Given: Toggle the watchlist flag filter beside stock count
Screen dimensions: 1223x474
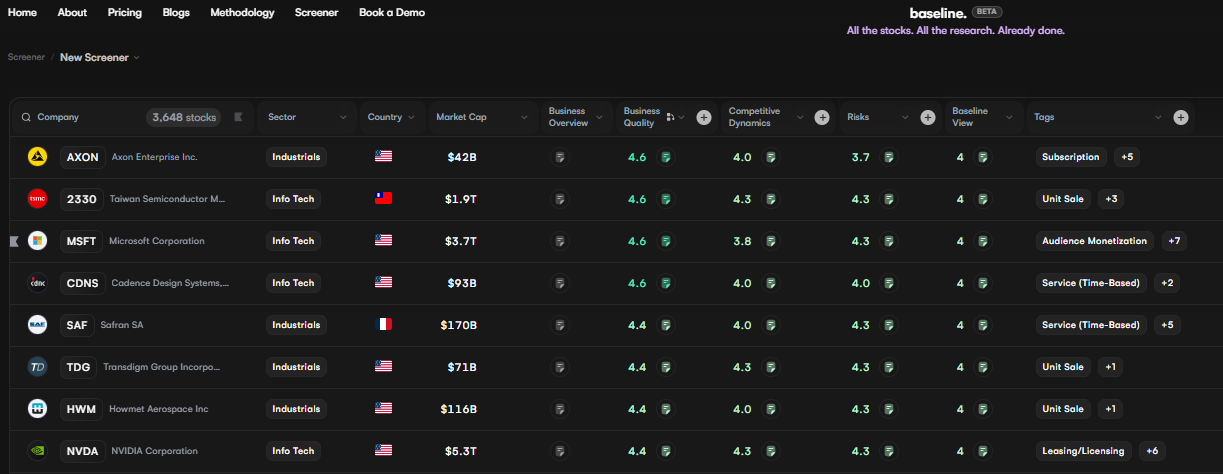Looking at the screenshot, I should point(238,117).
